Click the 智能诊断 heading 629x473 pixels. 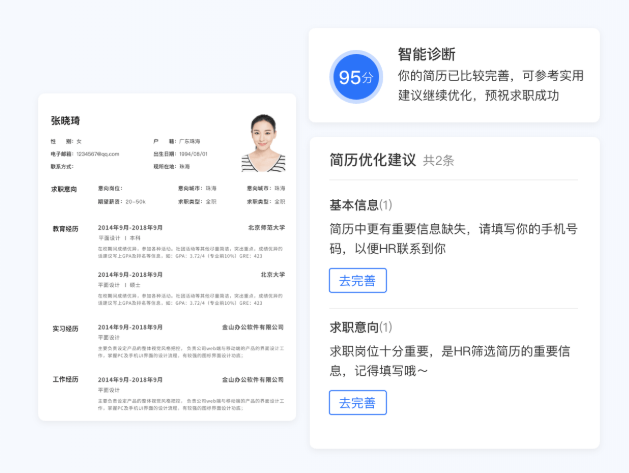coord(426,54)
